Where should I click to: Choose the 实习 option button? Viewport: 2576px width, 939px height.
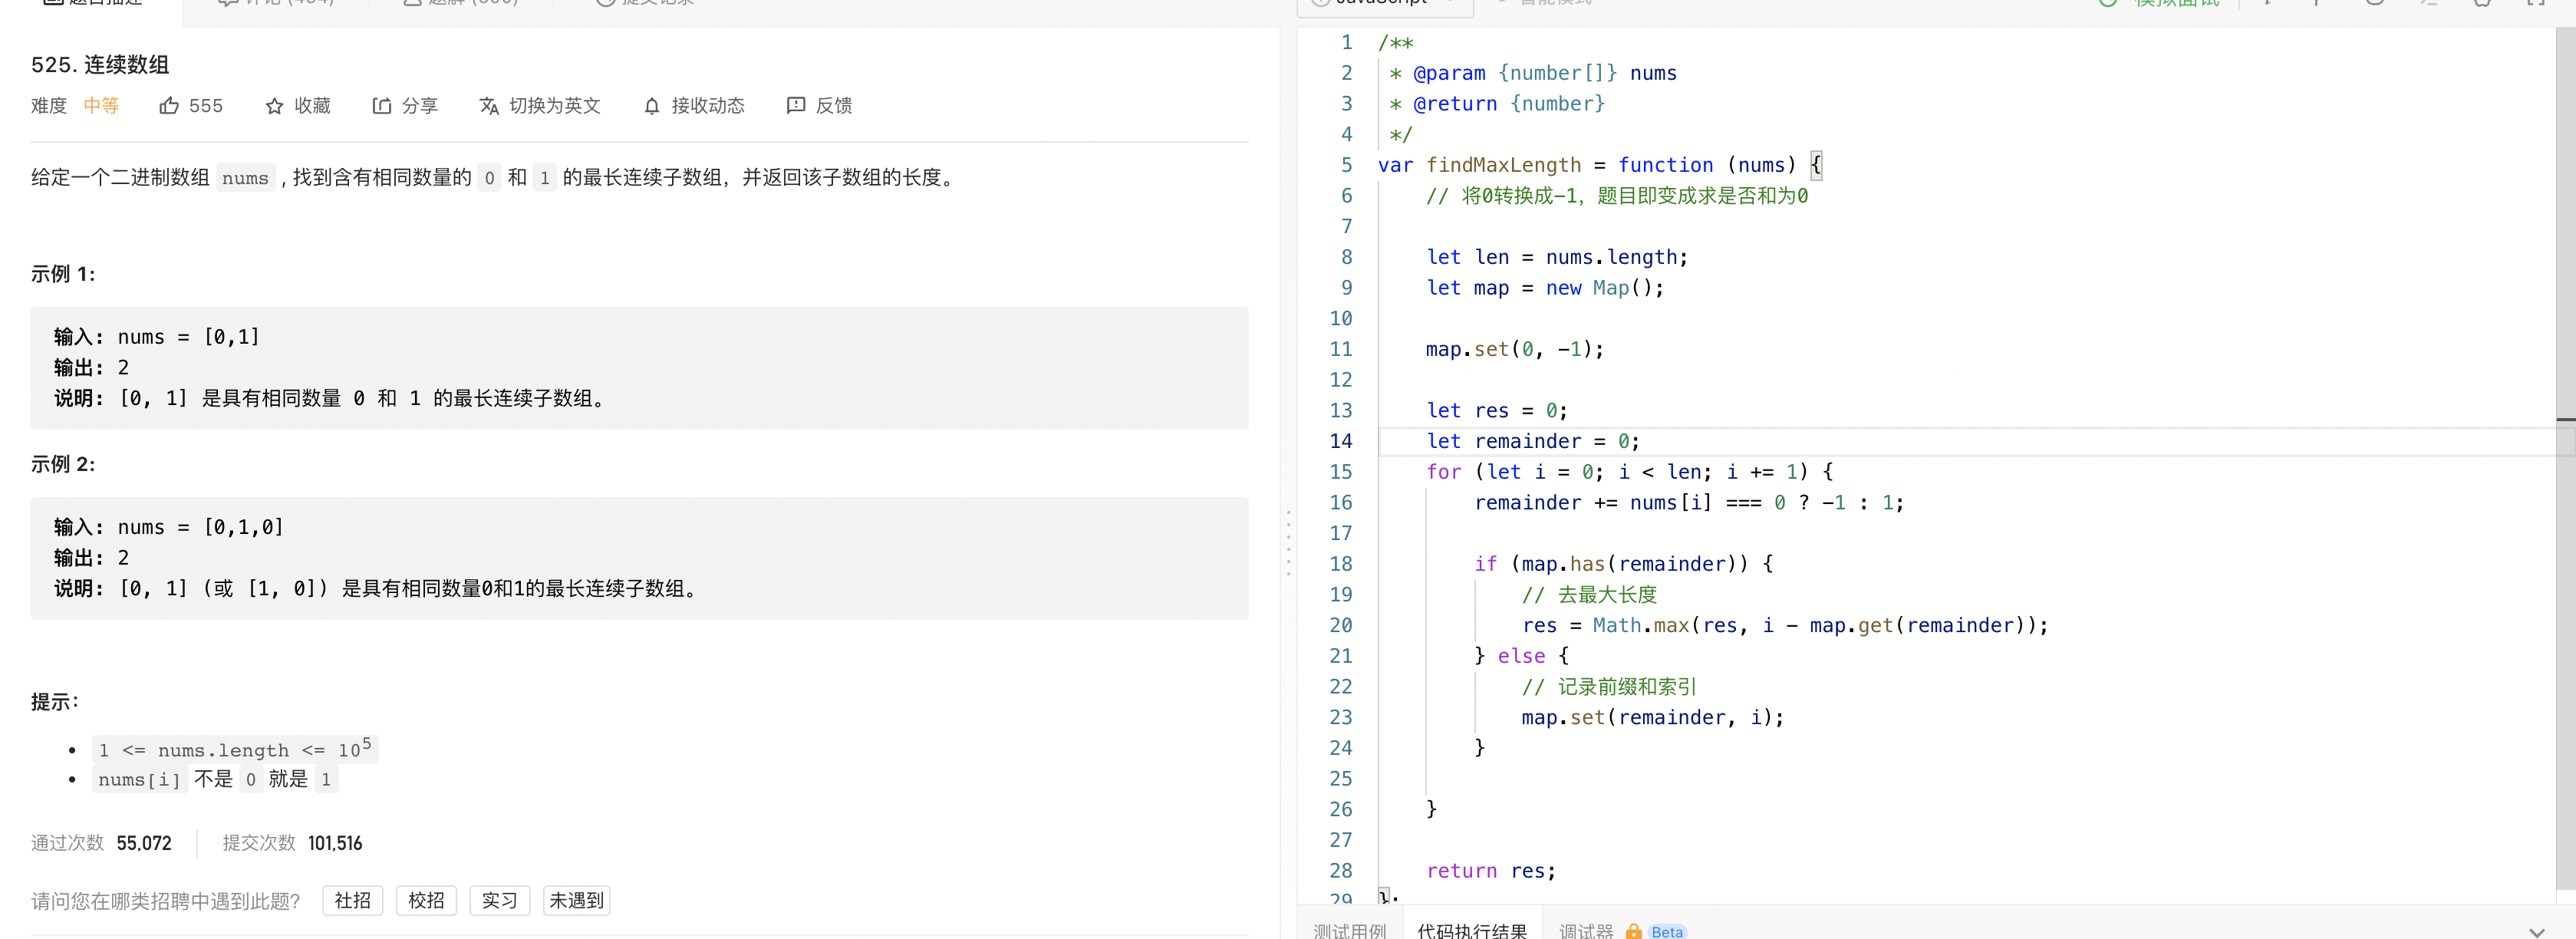click(x=499, y=900)
